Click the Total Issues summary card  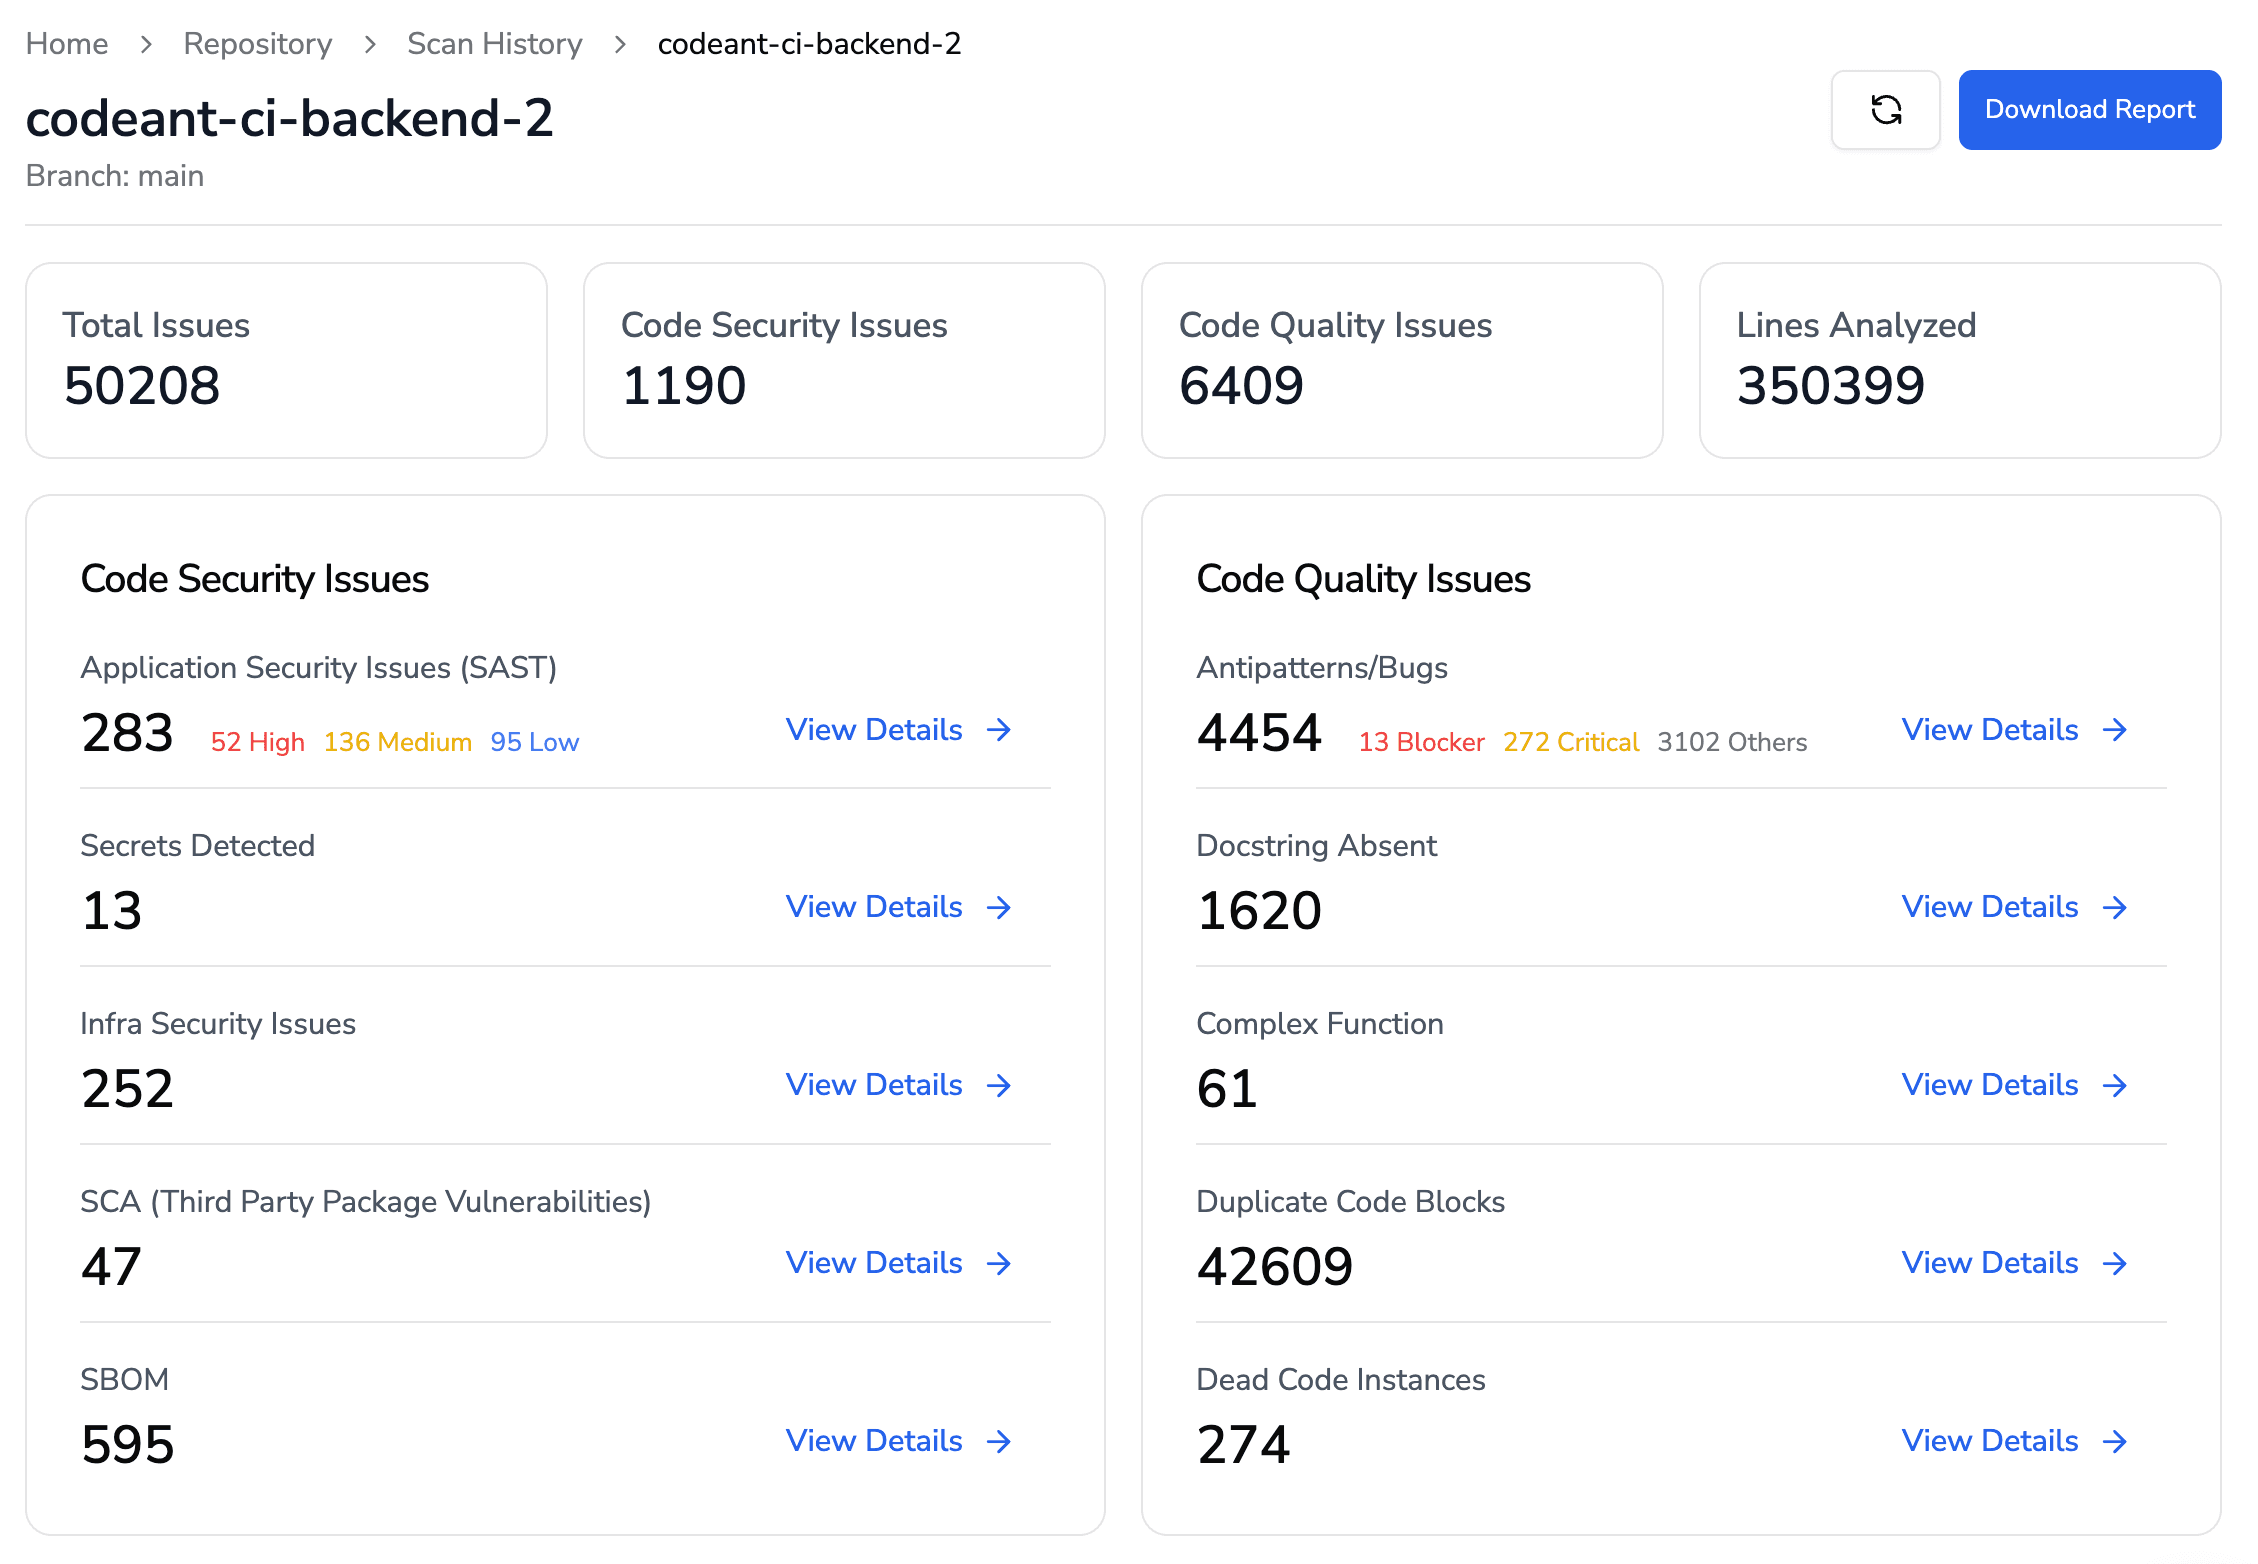(x=286, y=360)
